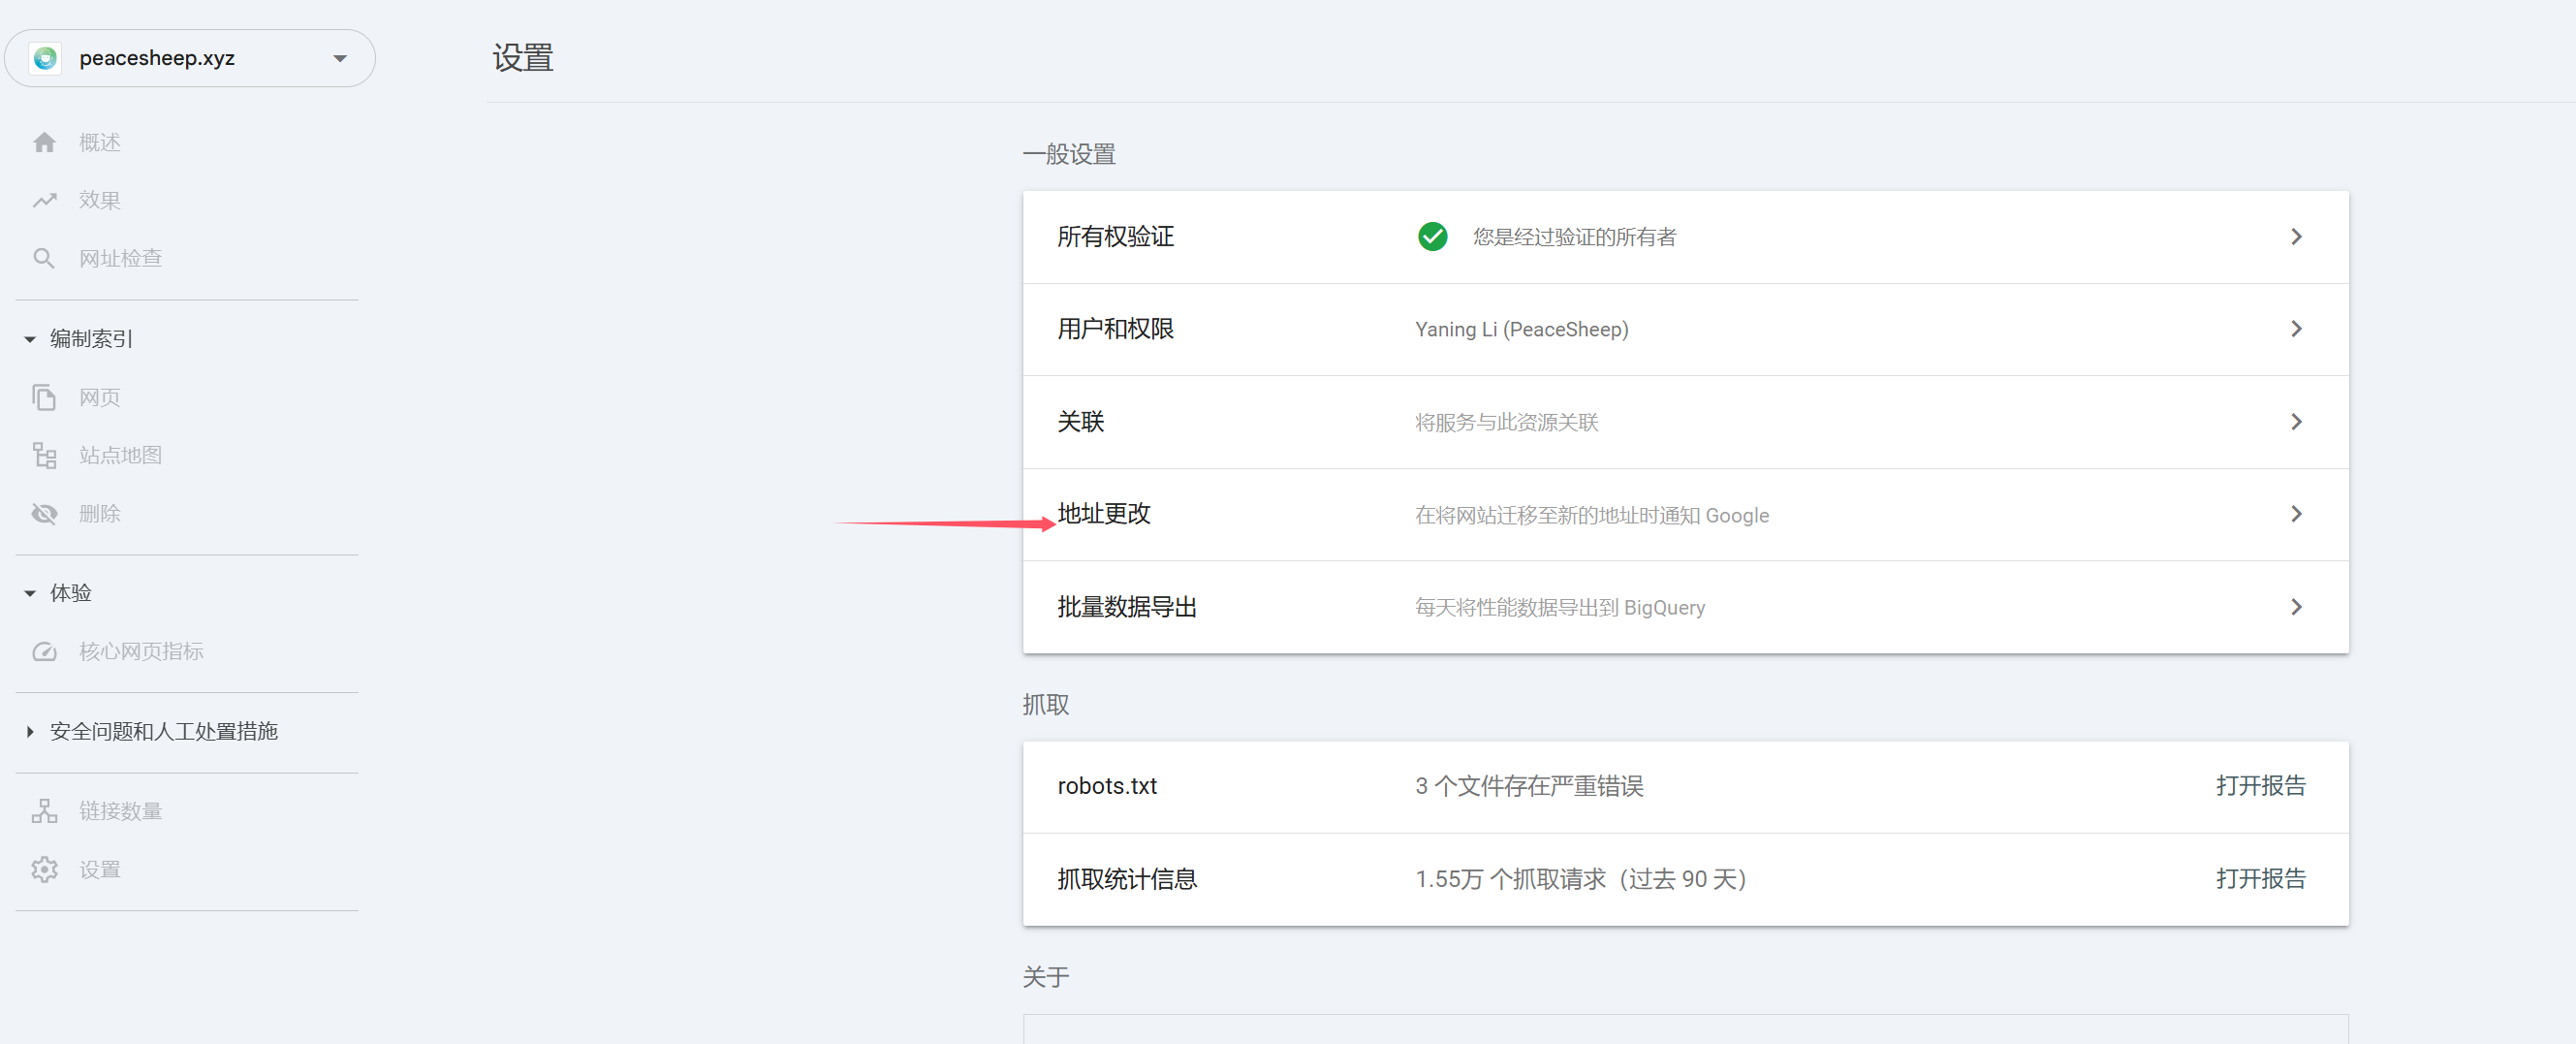Viewport: 2576px width, 1044px height.
Task: Click the text 在将网站迁移至新的地址时通知 Google
Action: click(1591, 515)
